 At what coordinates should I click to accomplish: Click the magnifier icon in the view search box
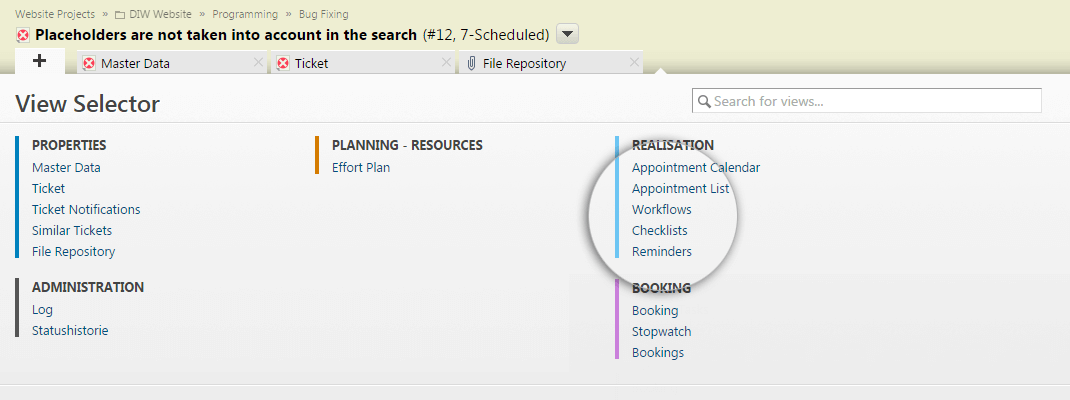click(704, 102)
